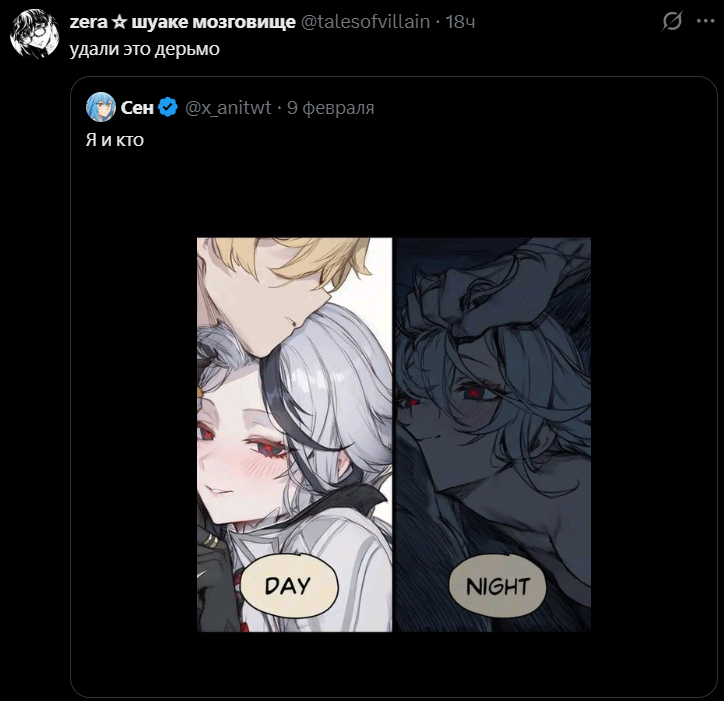Select the reply text удали это дерьмо
The width and height of the screenshot is (724, 701).
click(145, 49)
